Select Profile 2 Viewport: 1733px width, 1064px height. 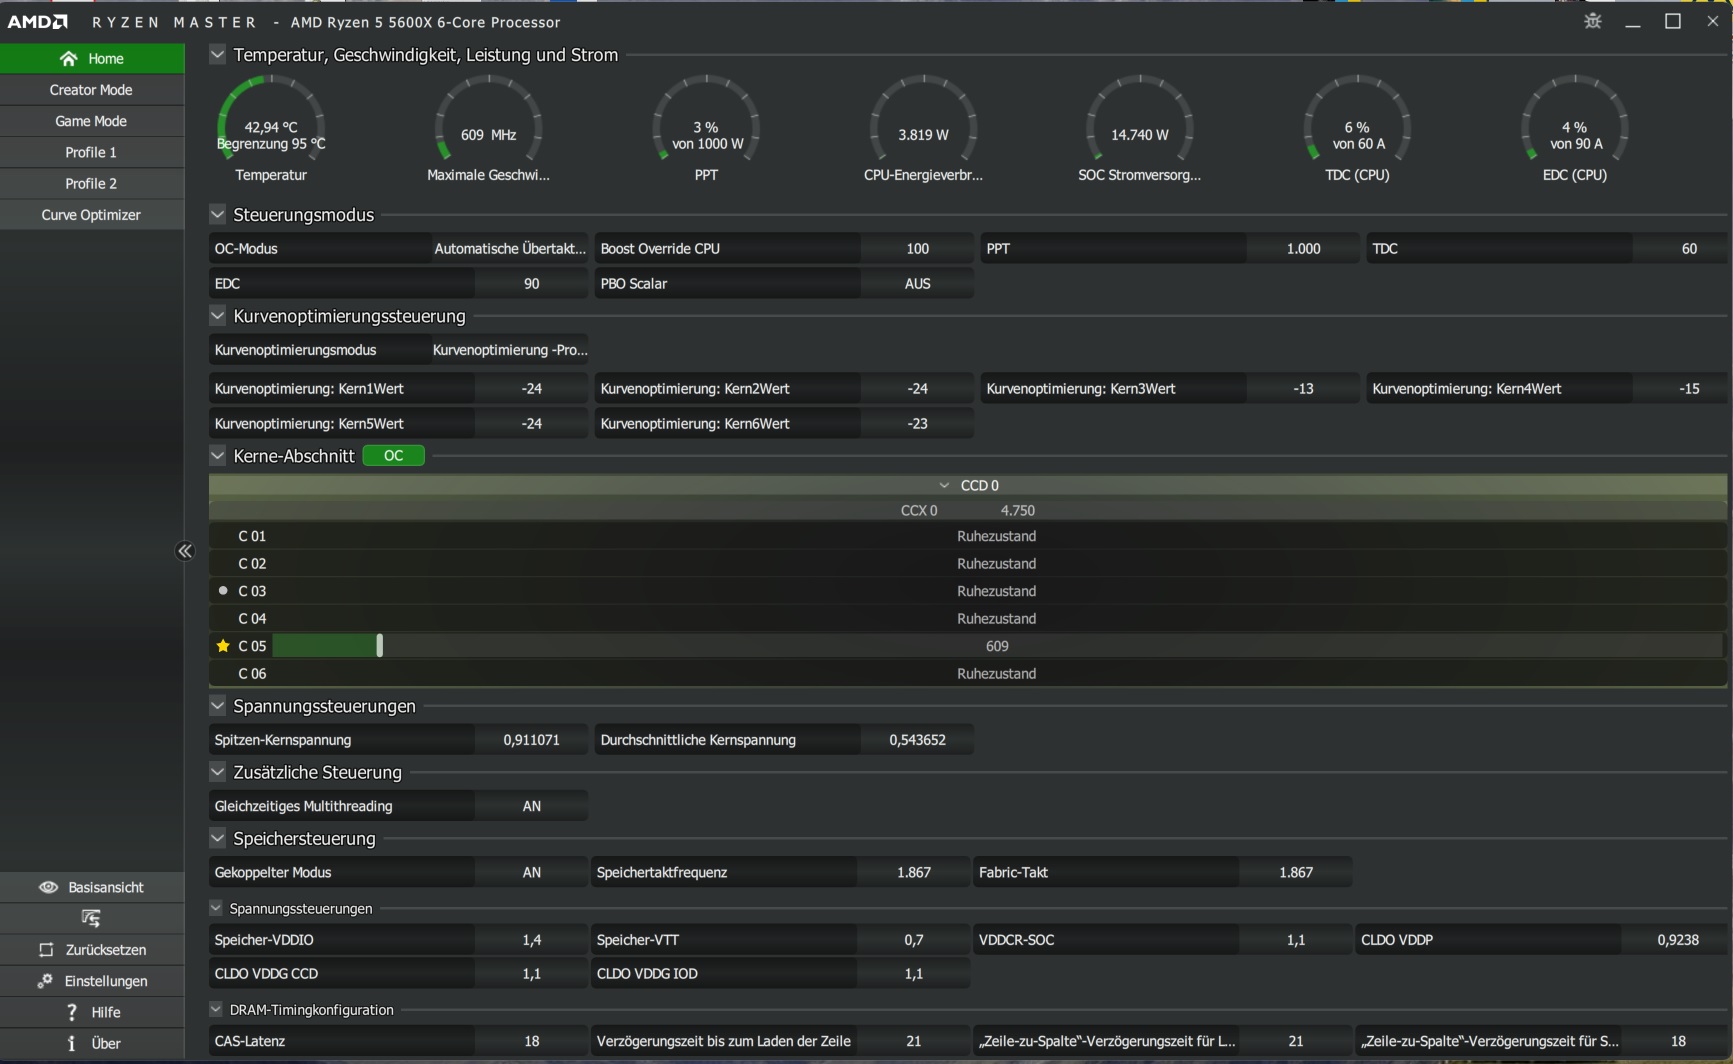pos(92,183)
